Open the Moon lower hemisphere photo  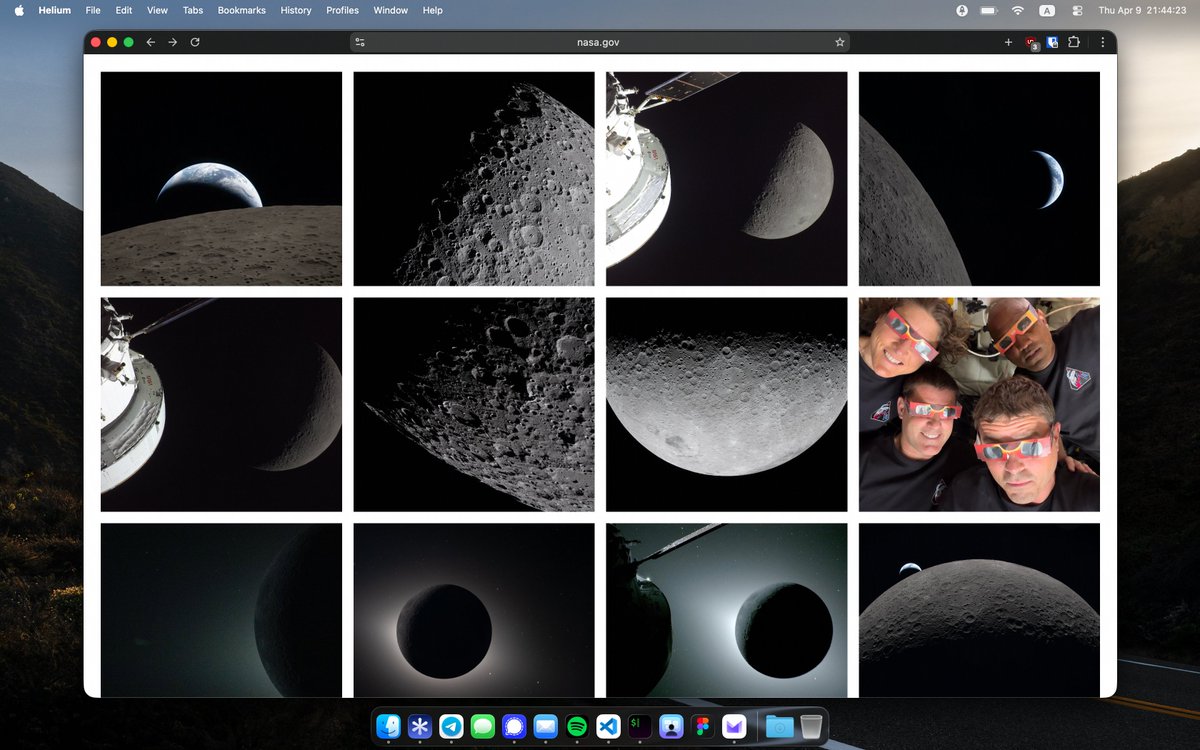727,405
